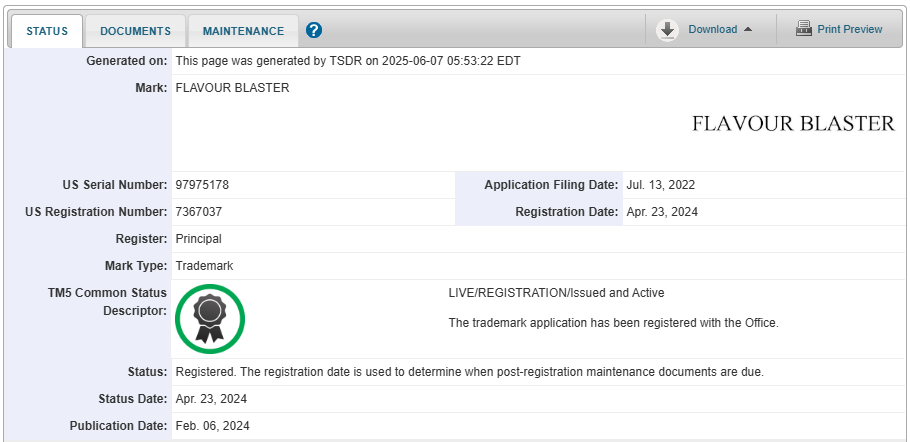910x442 pixels.
Task: Open the blue help question mark icon
Action: pos(314,30)
